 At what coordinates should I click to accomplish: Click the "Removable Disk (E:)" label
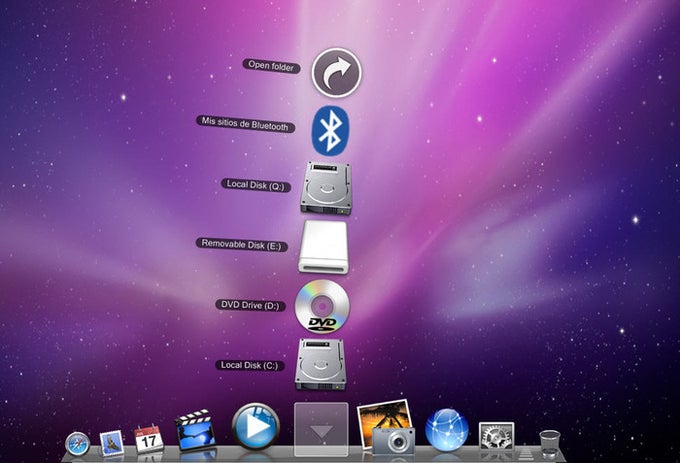pyautogui.click(x=242, y=245)
